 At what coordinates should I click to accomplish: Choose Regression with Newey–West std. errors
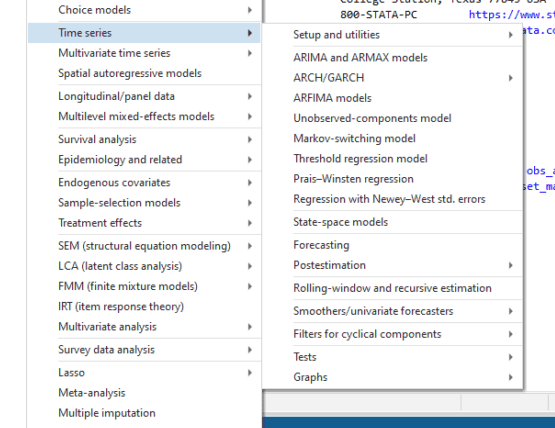[x=393, y=199]
